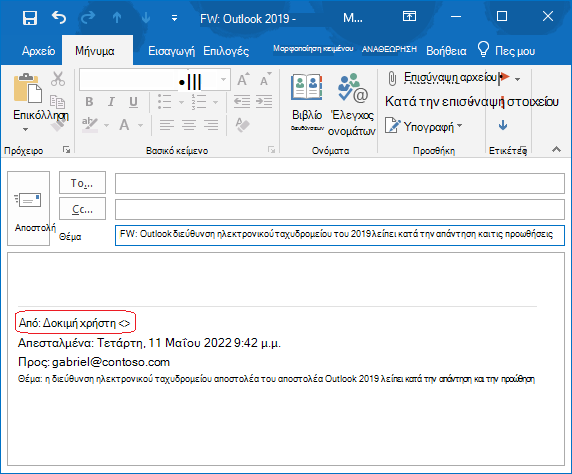Switch to the Εισαγωγή tab
This screenshot has height=474, width=572.
171,51
